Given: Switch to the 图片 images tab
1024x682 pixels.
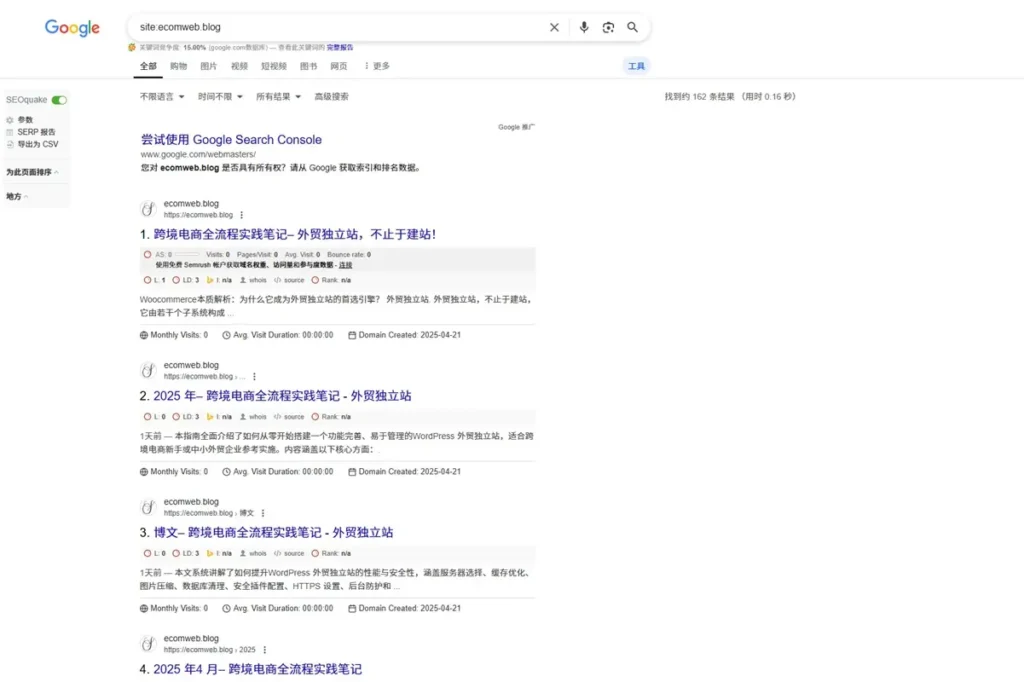Looking at the screenshot, I should click(x=208, y=65).
